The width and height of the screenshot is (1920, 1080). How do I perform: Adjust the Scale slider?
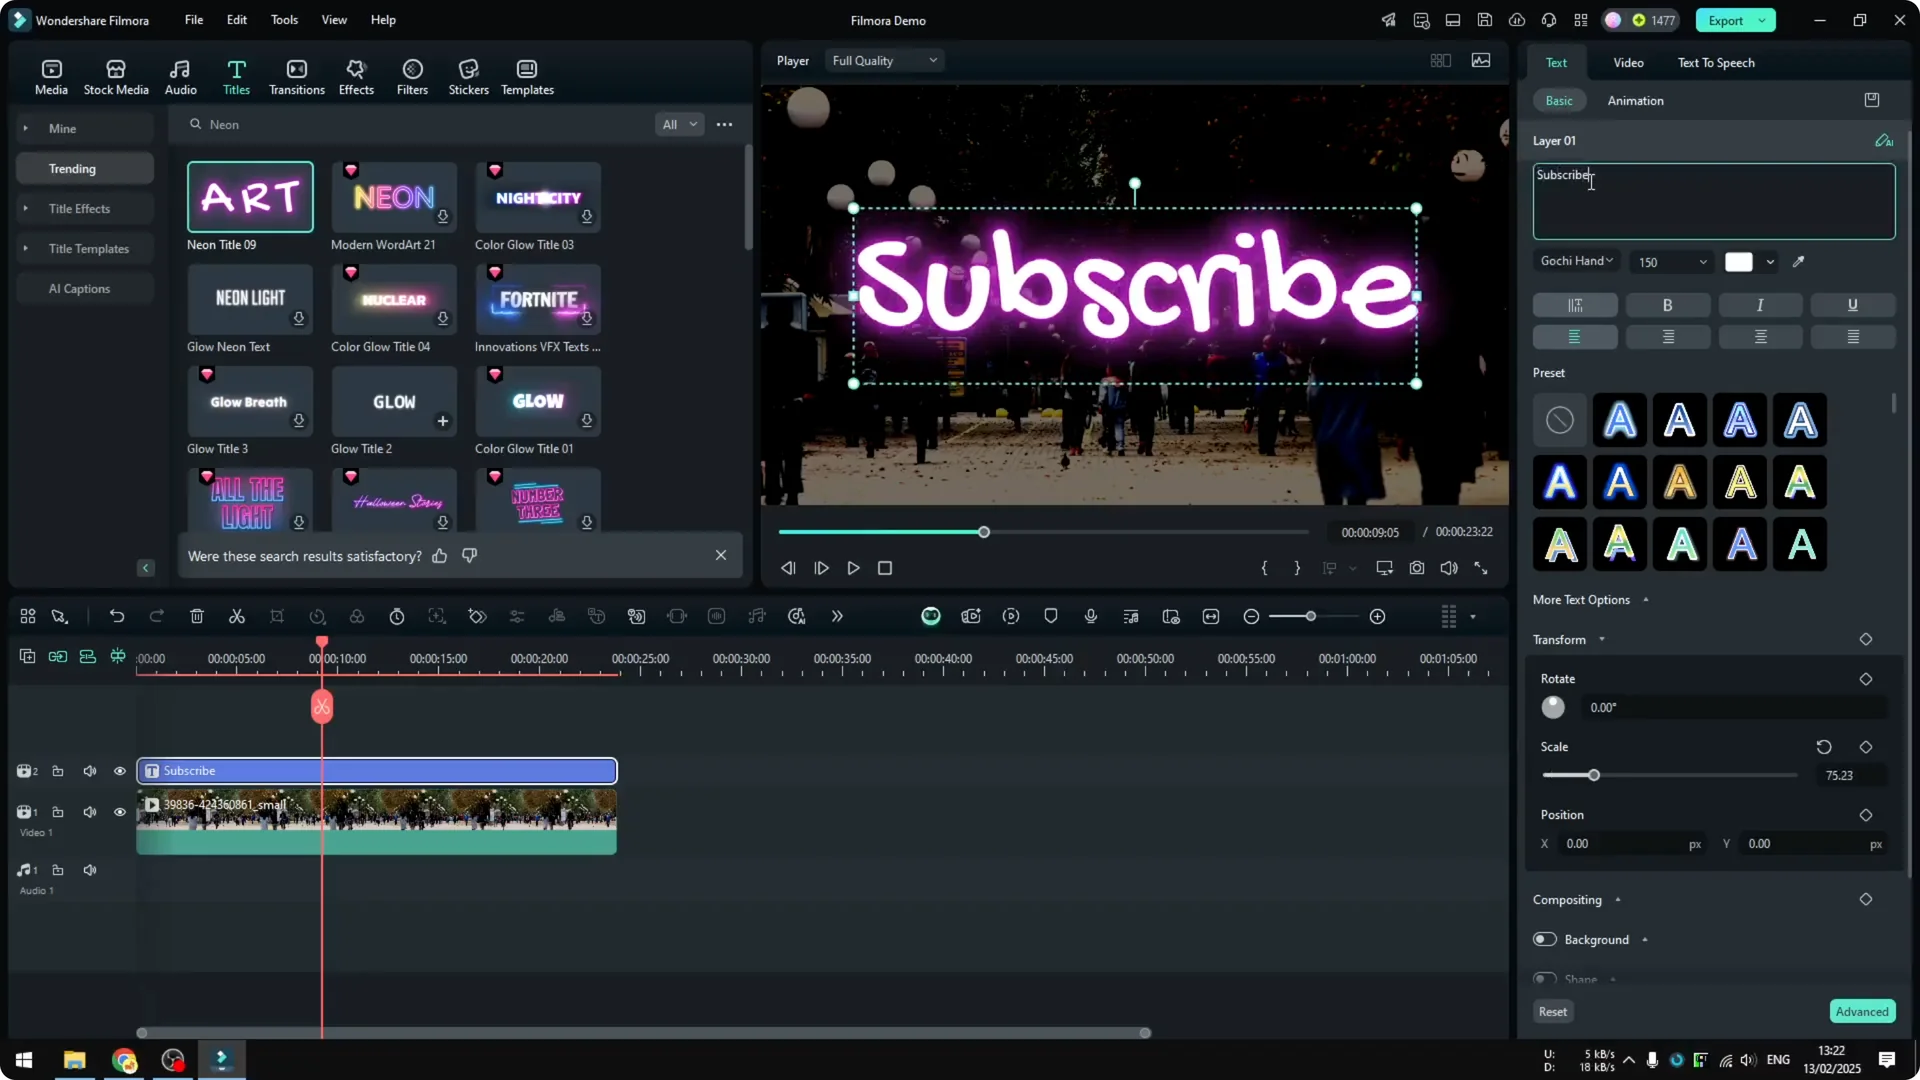[1592, 775]
